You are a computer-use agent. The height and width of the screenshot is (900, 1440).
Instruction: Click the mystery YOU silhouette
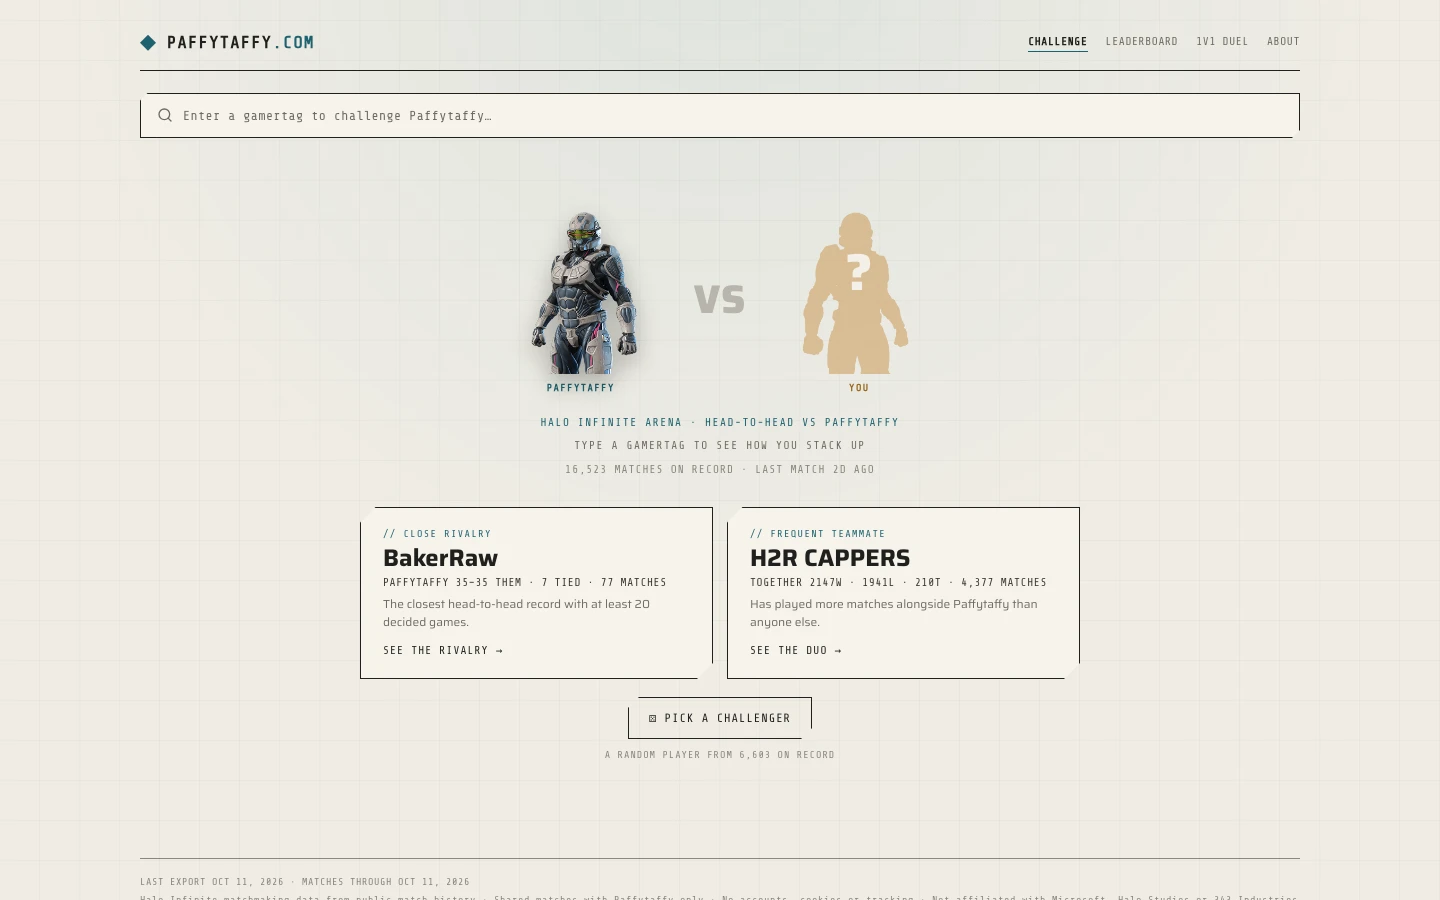855,293
